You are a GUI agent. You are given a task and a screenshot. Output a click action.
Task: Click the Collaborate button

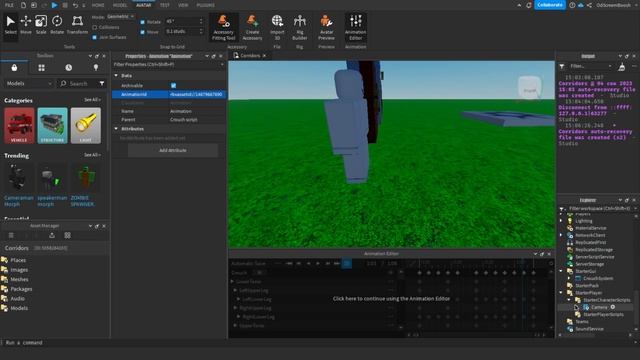pyautogui.click(x=550, y=5)
